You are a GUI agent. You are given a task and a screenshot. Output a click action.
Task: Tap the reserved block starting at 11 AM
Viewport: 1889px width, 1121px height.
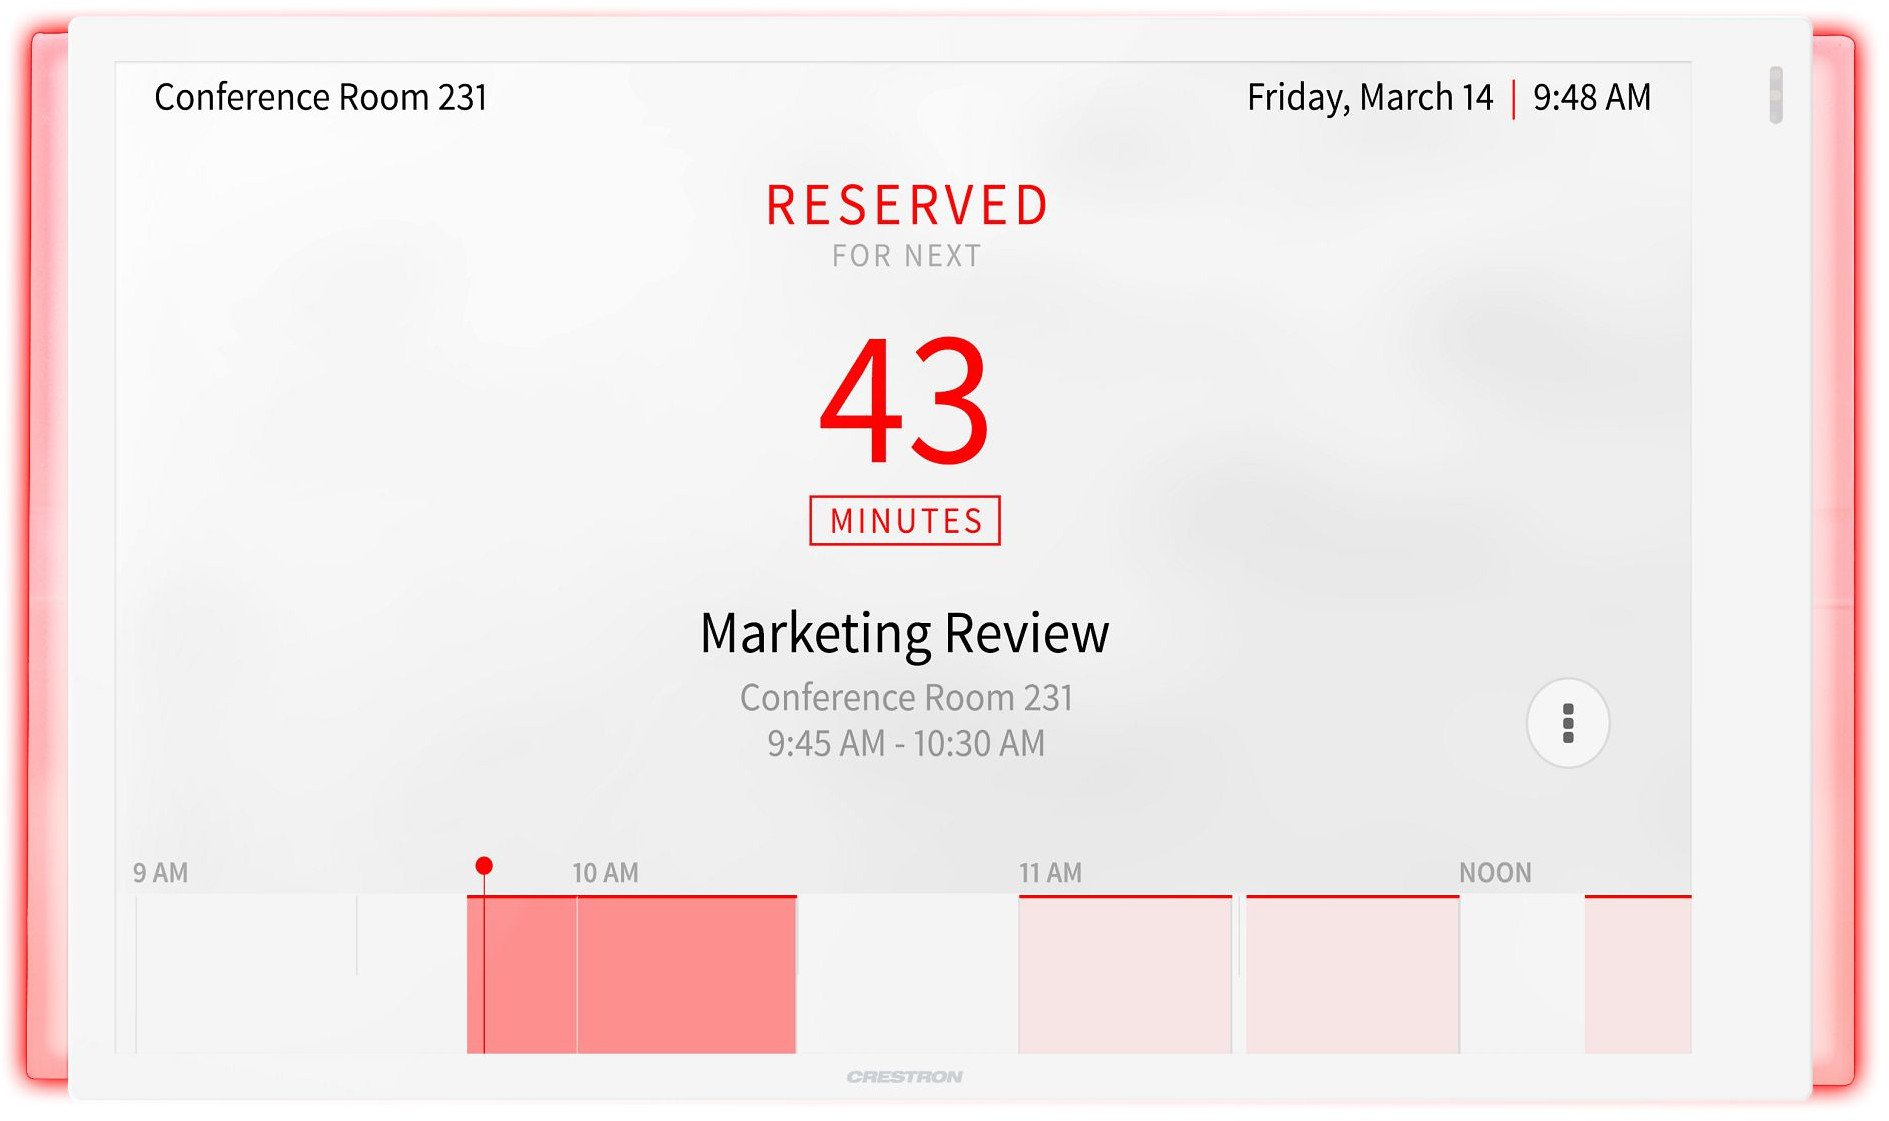[x=1124, y=975]
